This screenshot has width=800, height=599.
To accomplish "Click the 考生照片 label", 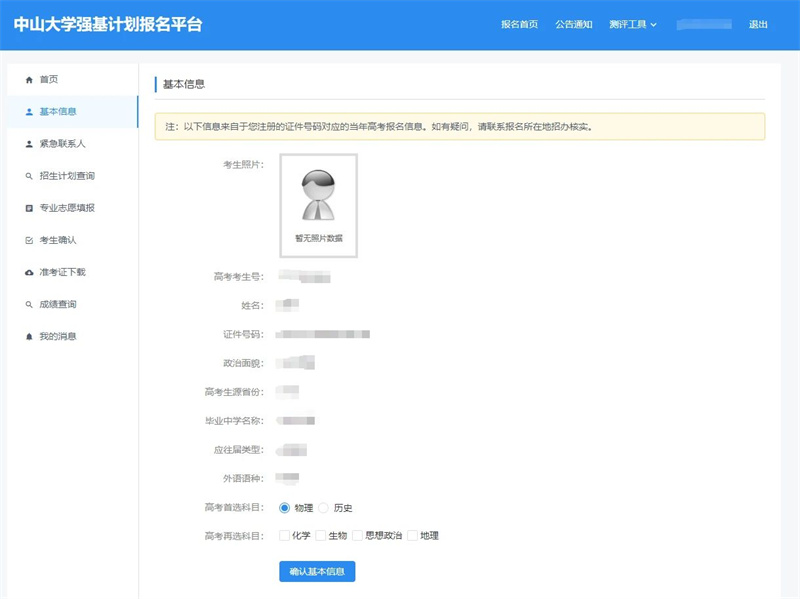I will pos(243,165).
